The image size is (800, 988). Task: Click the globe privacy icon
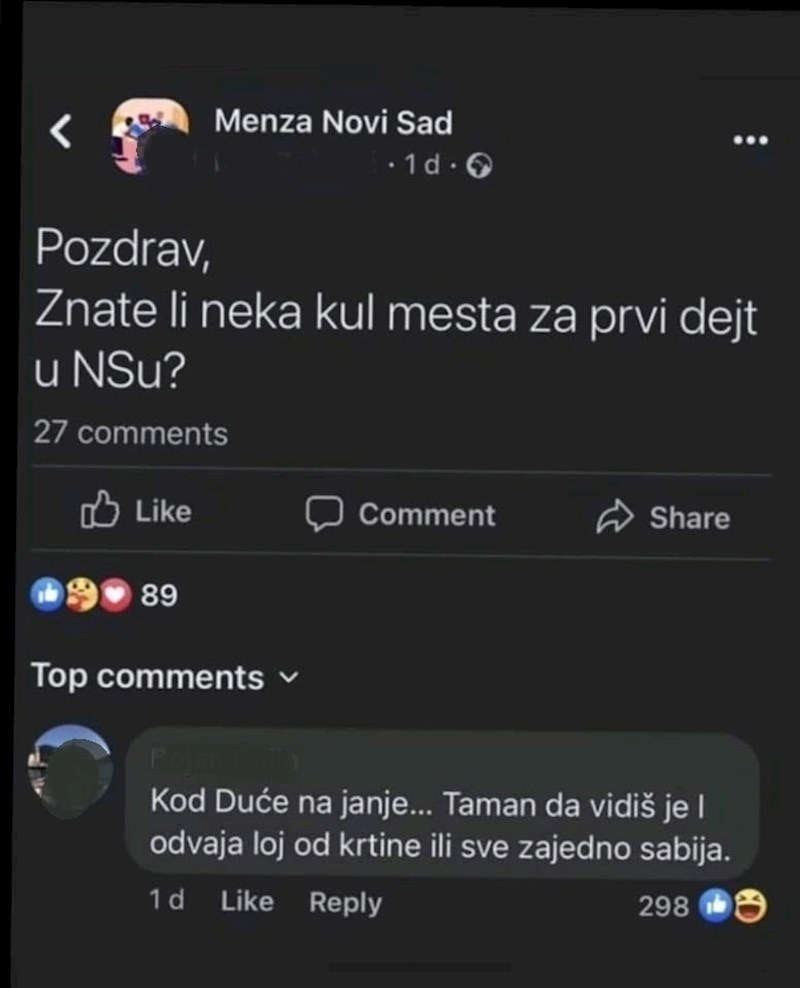click(x=480, y=165)
